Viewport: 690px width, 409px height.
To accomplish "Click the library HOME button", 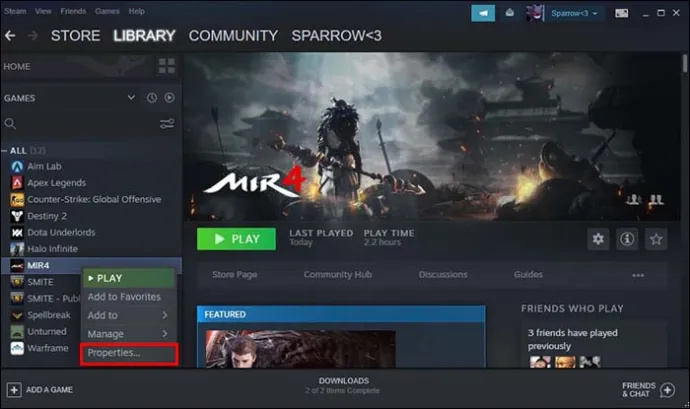I will [17, 66].
